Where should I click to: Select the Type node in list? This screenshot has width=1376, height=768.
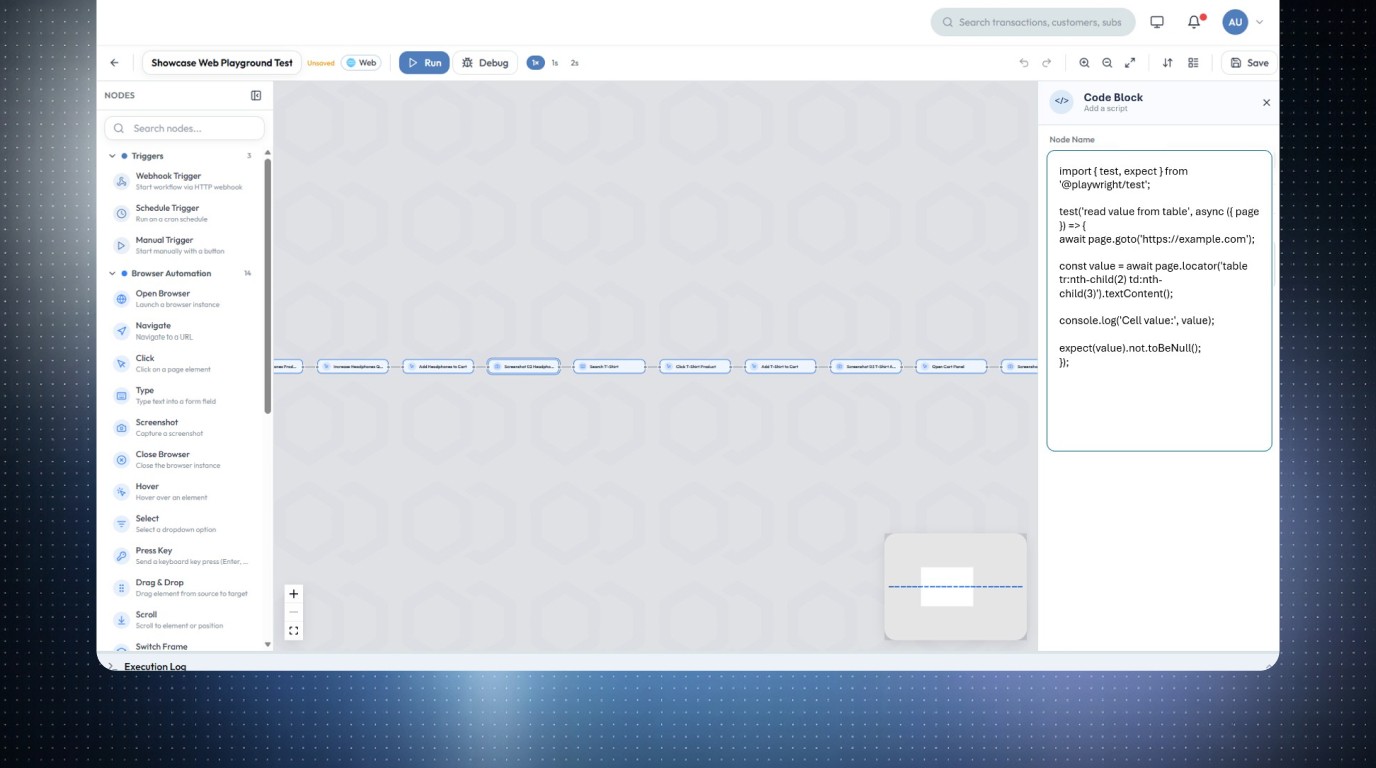coord(185,395)
